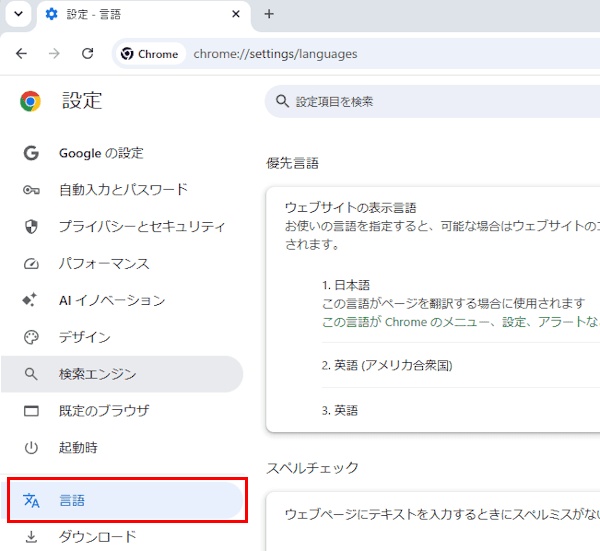Select the 設定 - 言語 tab
The image size is (600, 551).
click(143, 15)
